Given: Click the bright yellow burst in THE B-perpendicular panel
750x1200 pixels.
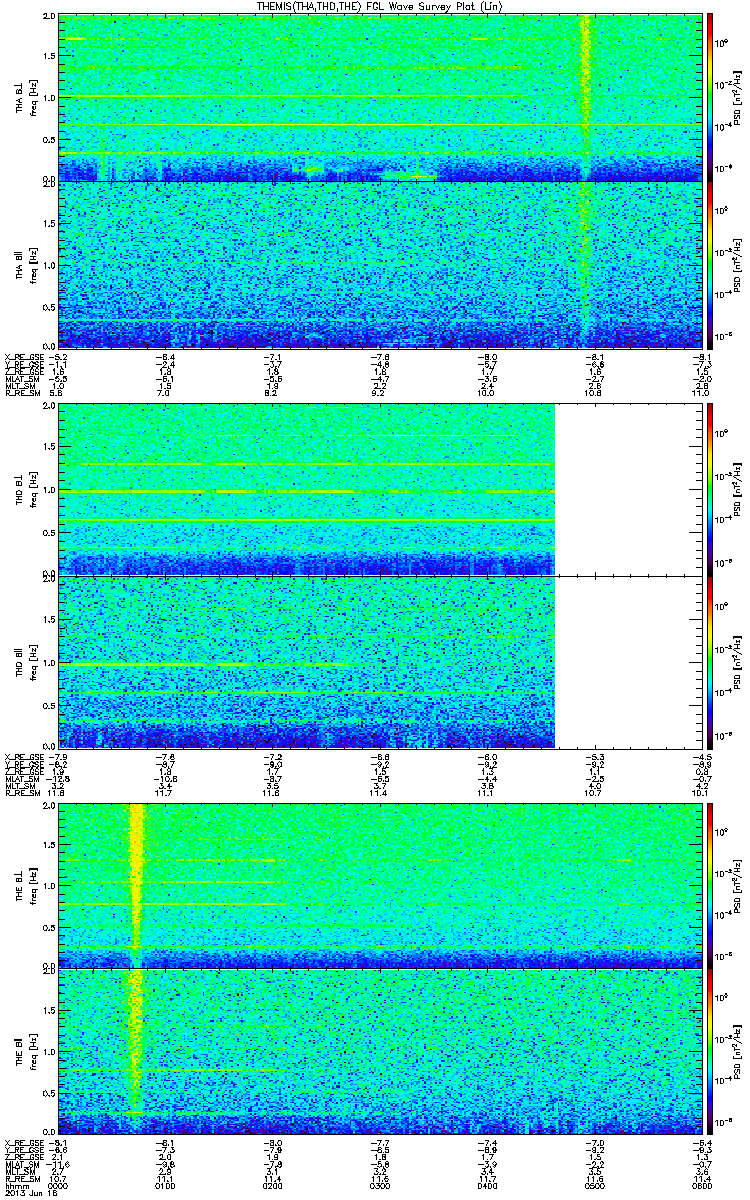Looking at the screenshot, I should tap(137, 885).
